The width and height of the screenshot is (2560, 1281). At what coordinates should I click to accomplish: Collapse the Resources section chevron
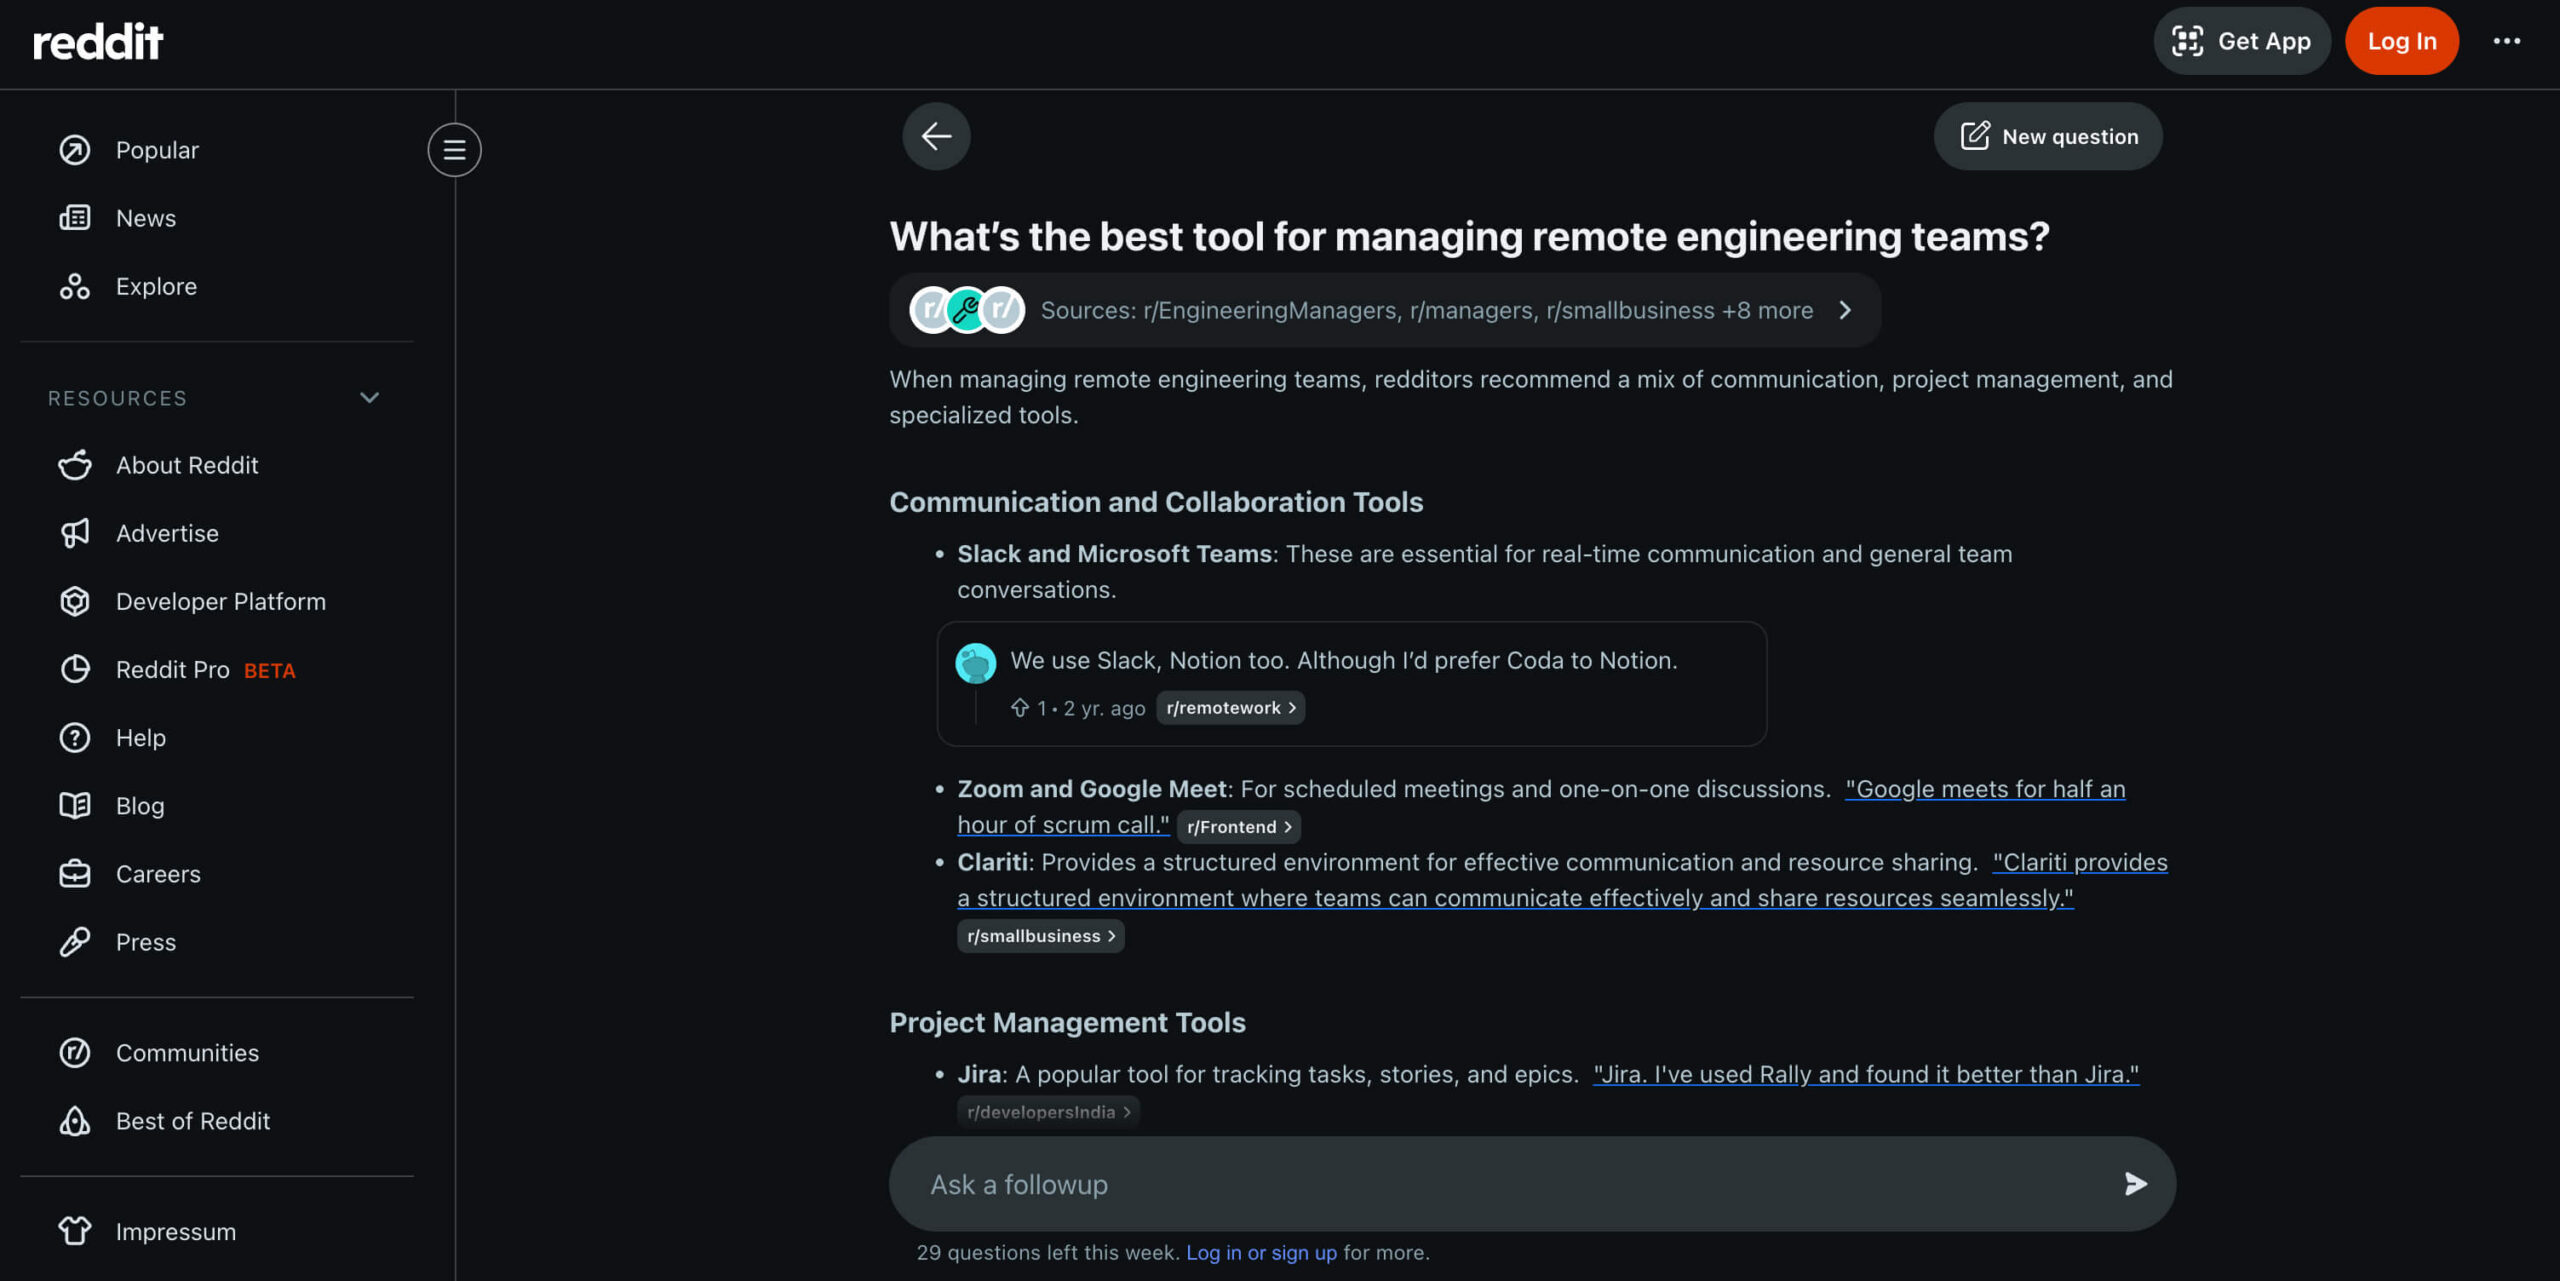click(x=369, y=398)
